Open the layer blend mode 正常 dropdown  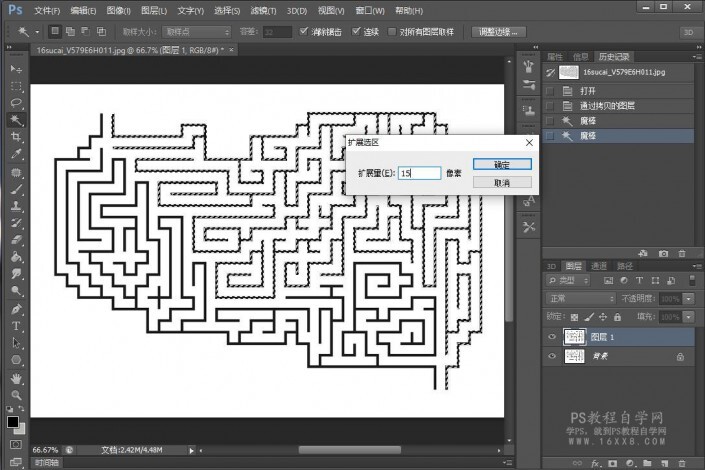point(582,299)
